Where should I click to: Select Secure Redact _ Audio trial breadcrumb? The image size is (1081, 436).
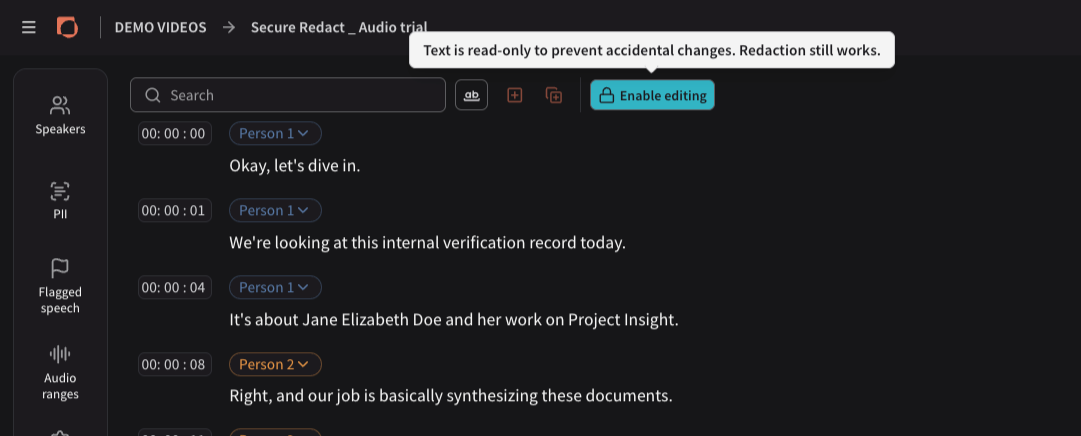click(339, 28)
